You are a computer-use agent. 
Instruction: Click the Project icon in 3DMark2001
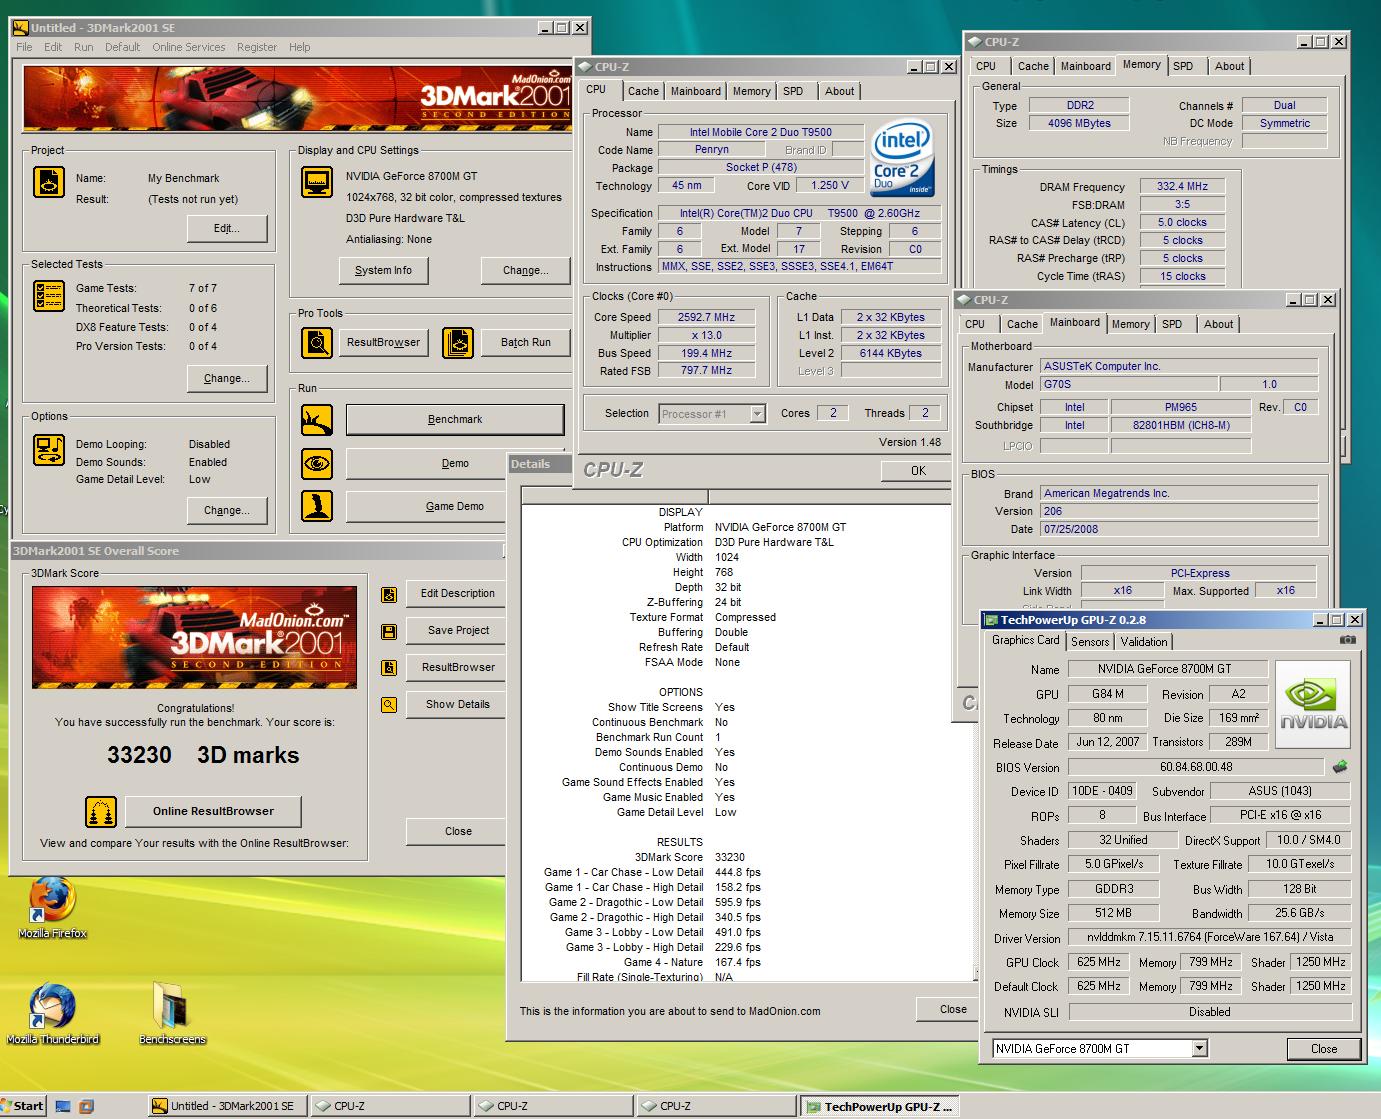click(x=49, y=182)
